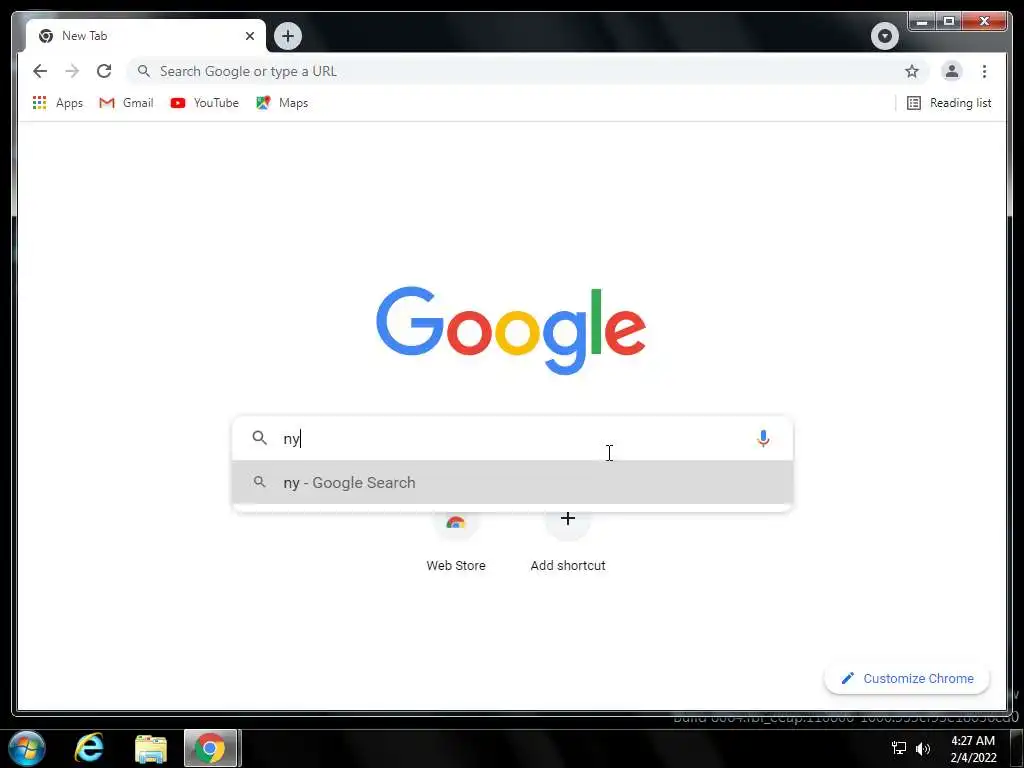
Task: Open File Explorer from the taskbar
Action: (151, 748)
